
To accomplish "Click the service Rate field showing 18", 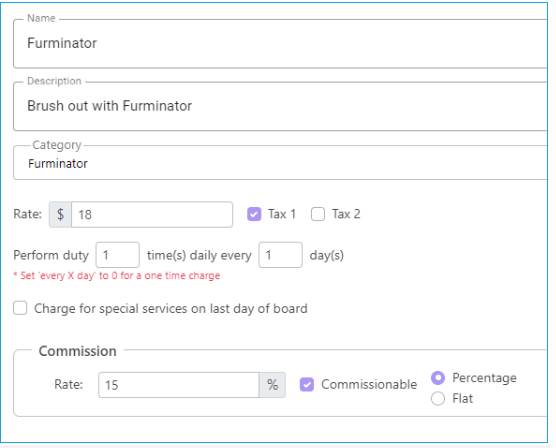I will (152, 215).
